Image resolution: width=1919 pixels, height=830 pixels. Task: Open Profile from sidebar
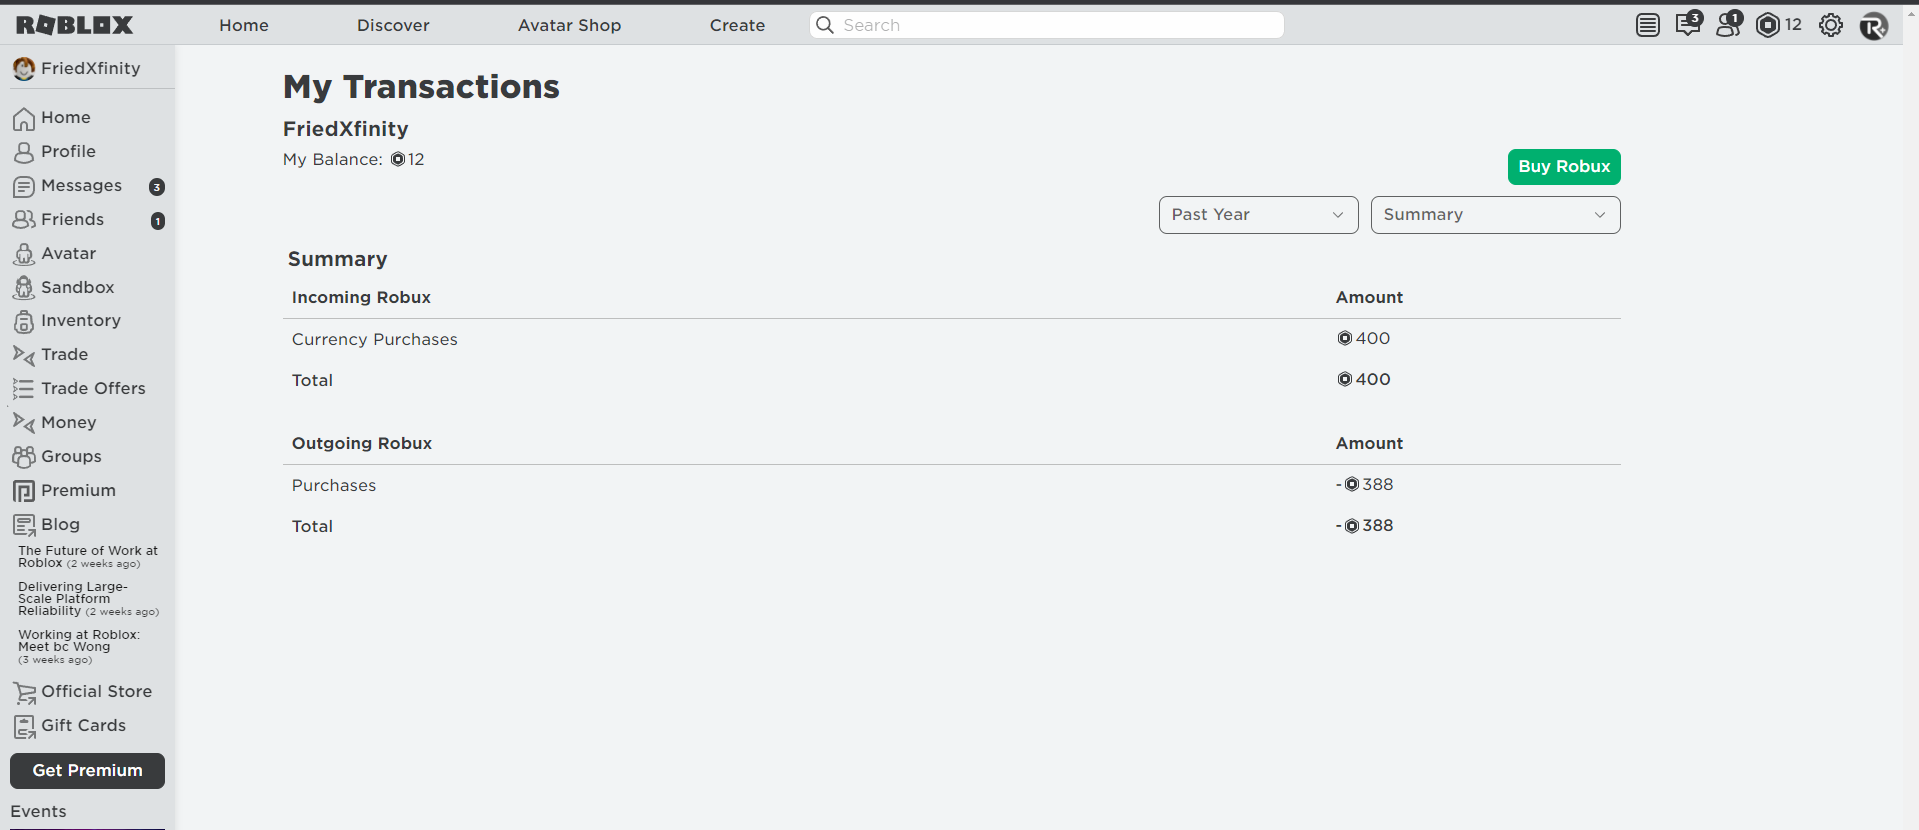click(55, 152)
